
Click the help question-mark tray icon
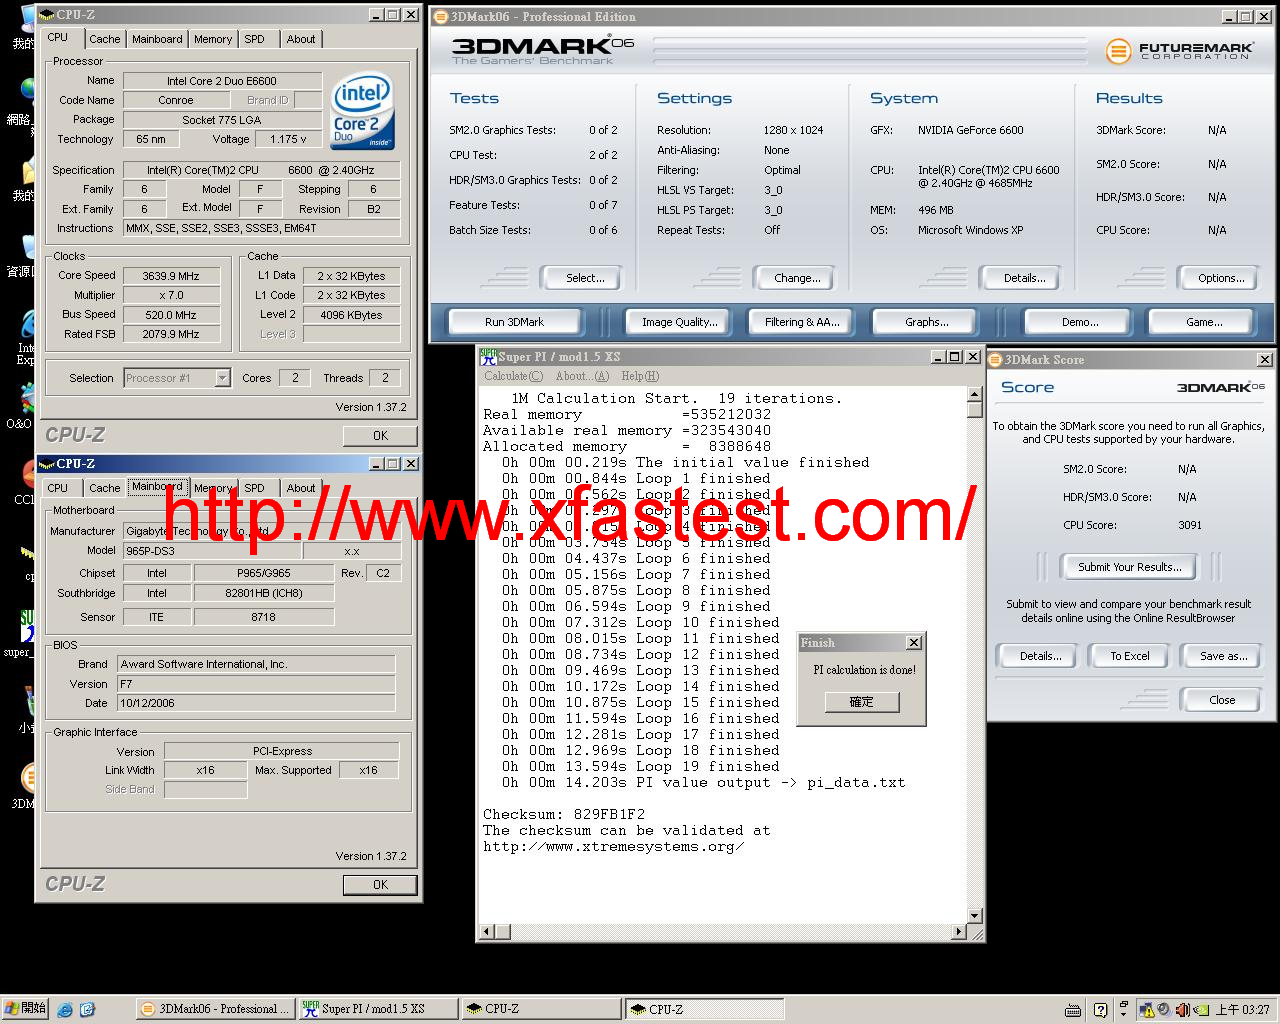pyautogui.click(x=1101, y=1010)
